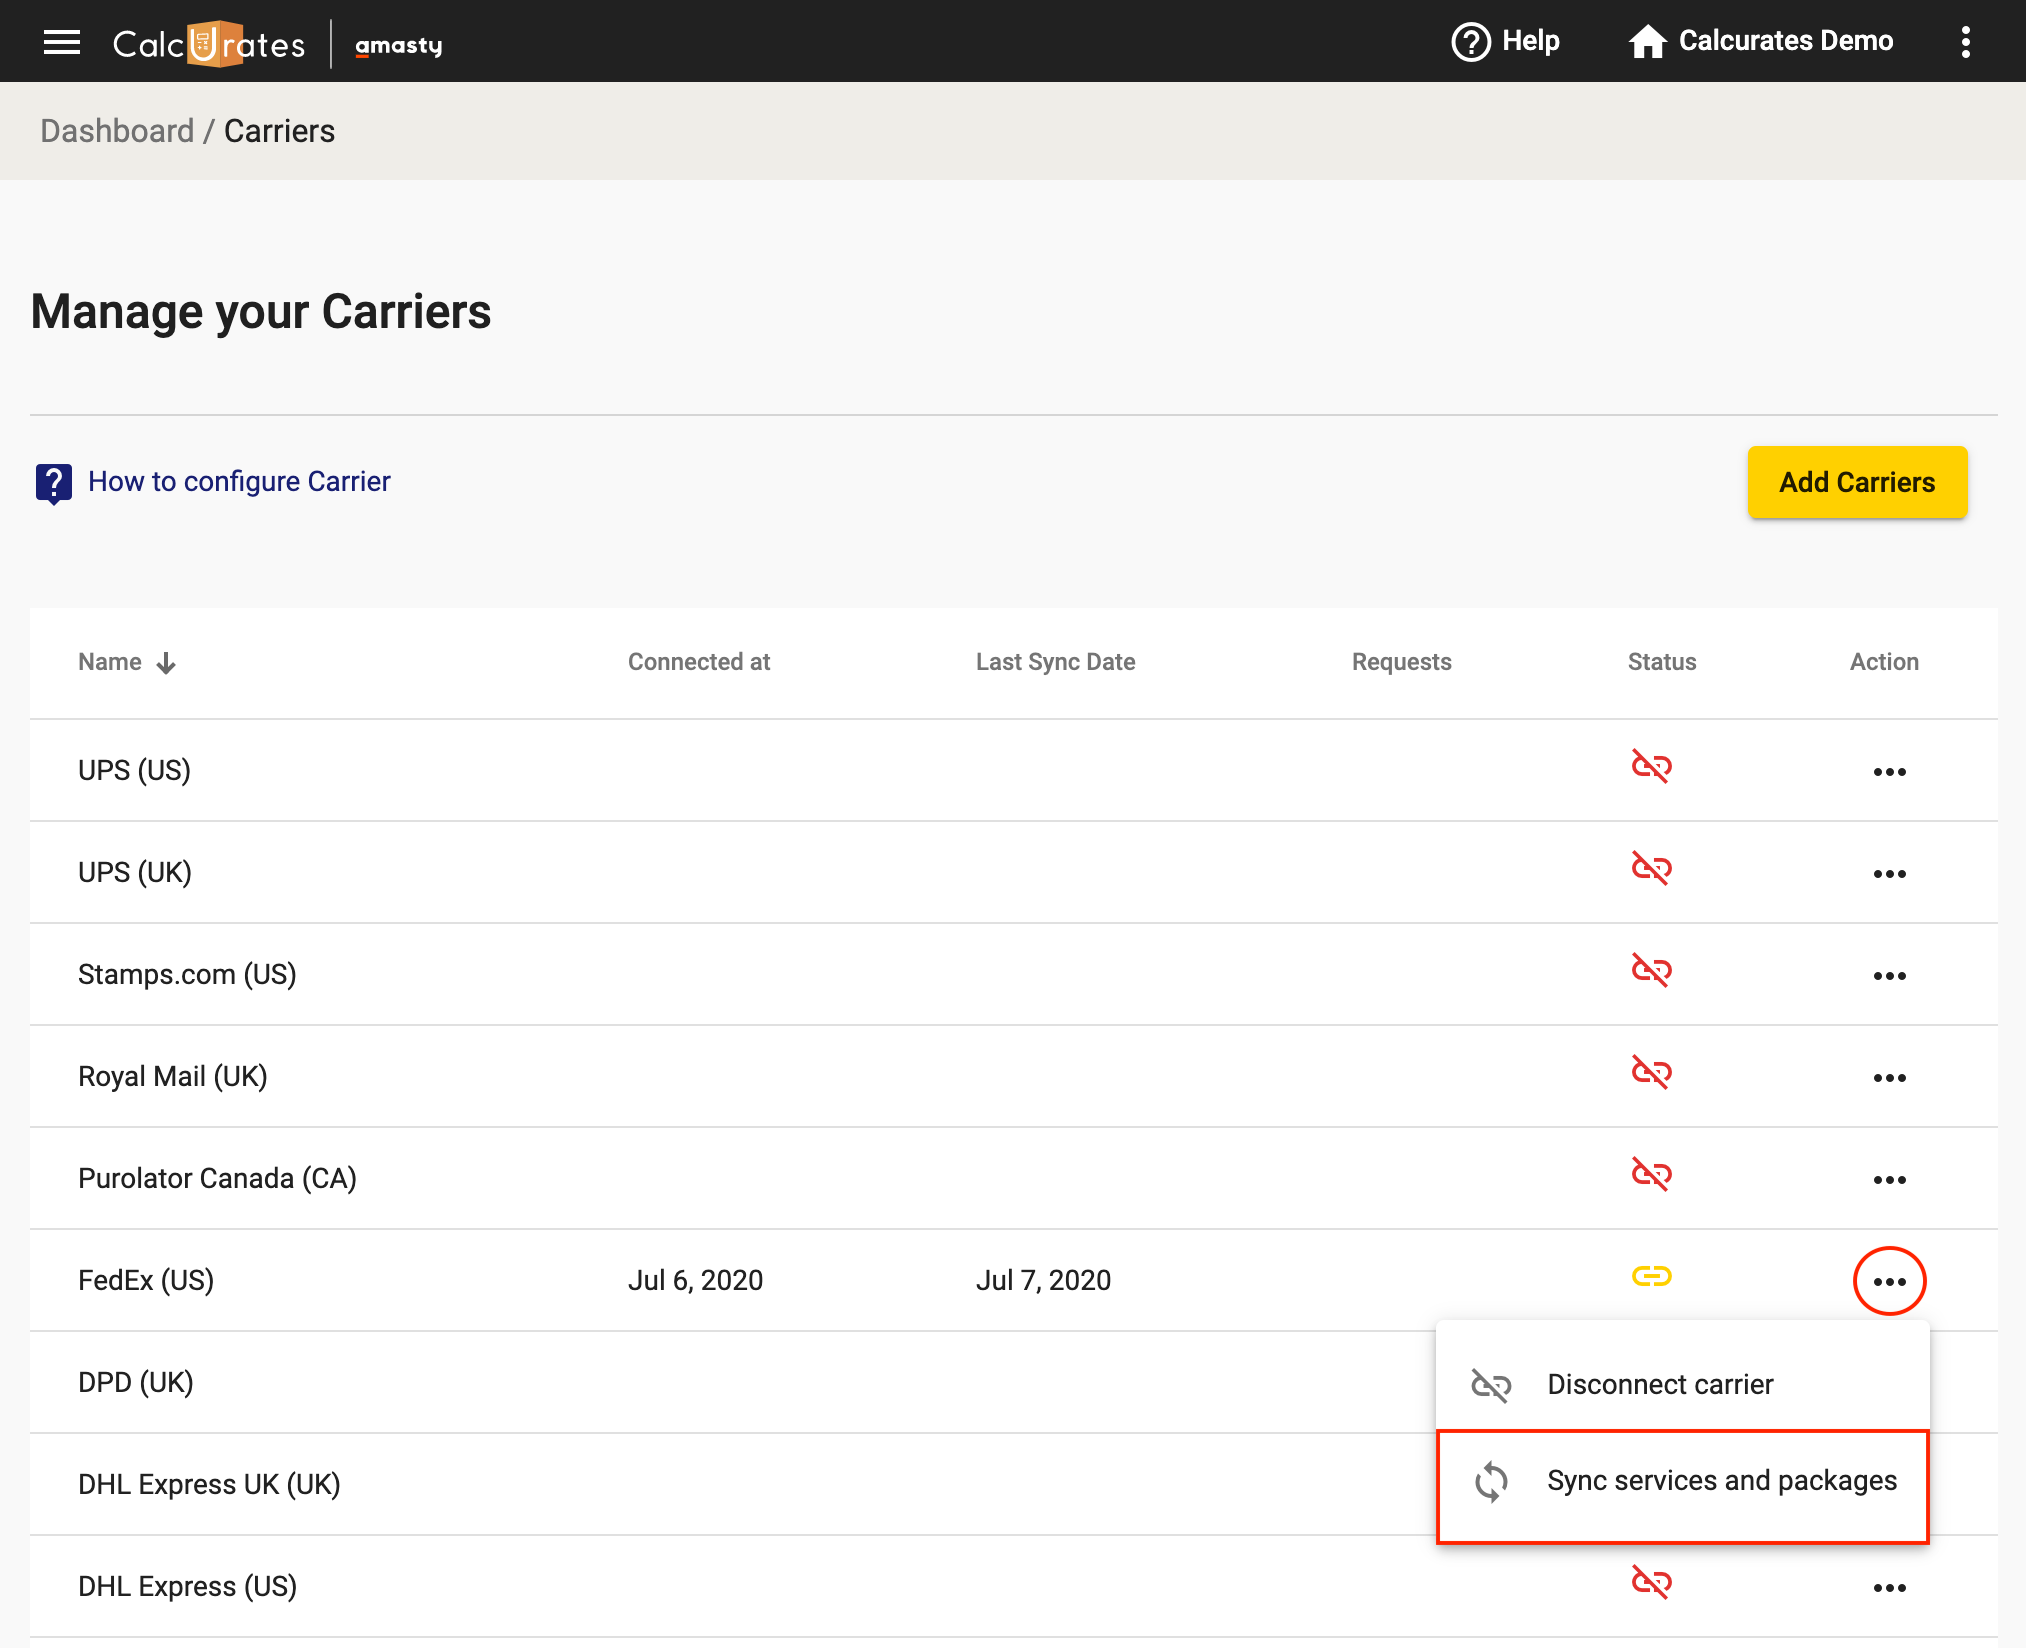The image size is (2026, 1648).
Task: Select the DHL Express (US) carrier name
Action: (187, 1587)
